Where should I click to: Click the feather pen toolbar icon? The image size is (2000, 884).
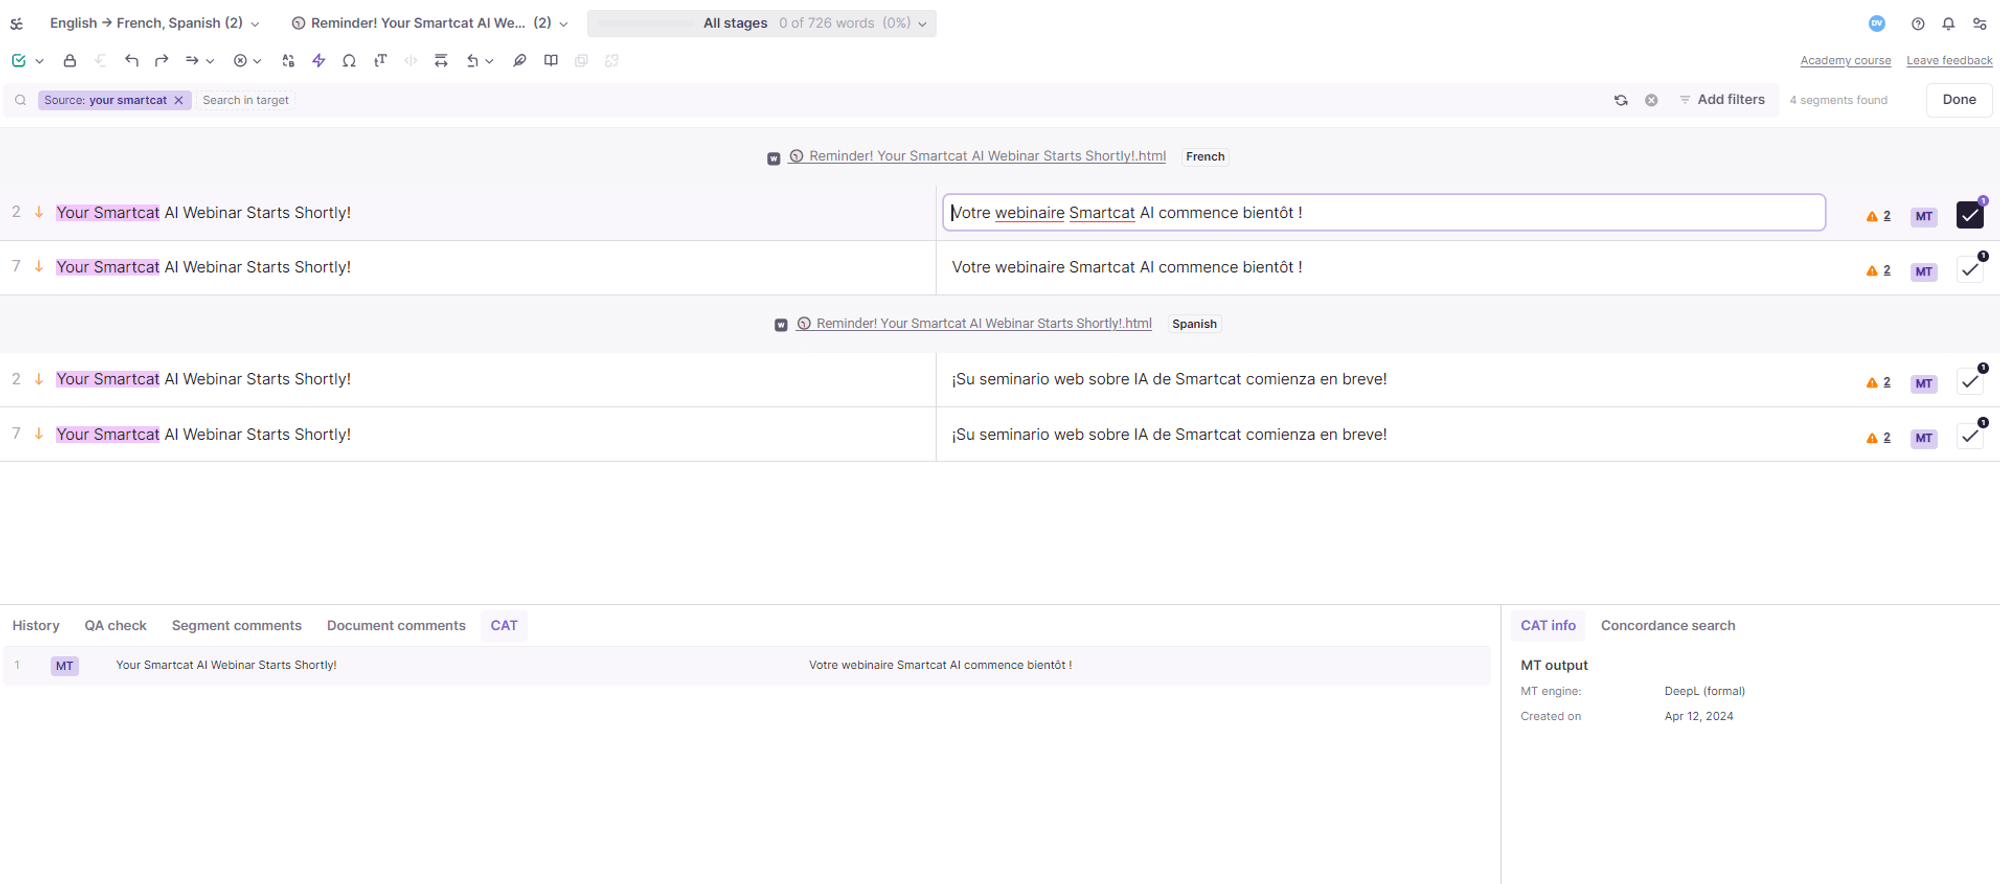(520, 61)
